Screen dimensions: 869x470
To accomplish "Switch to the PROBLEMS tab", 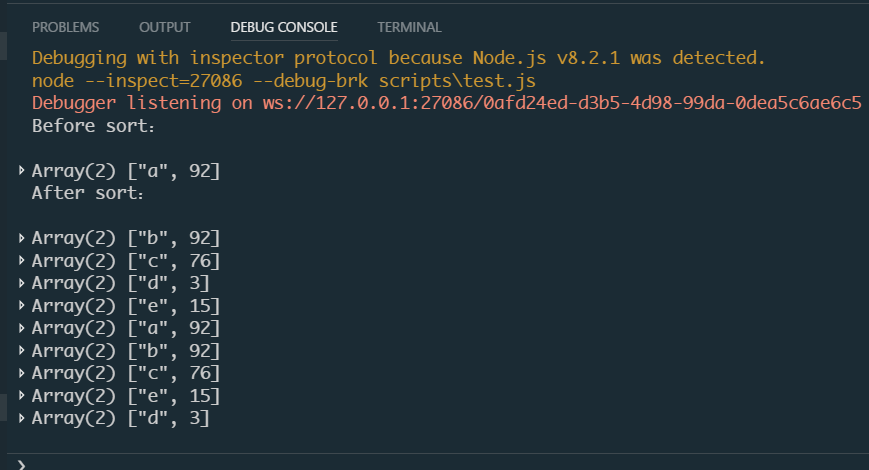I will pyautogui.click(x=65, y=27).
